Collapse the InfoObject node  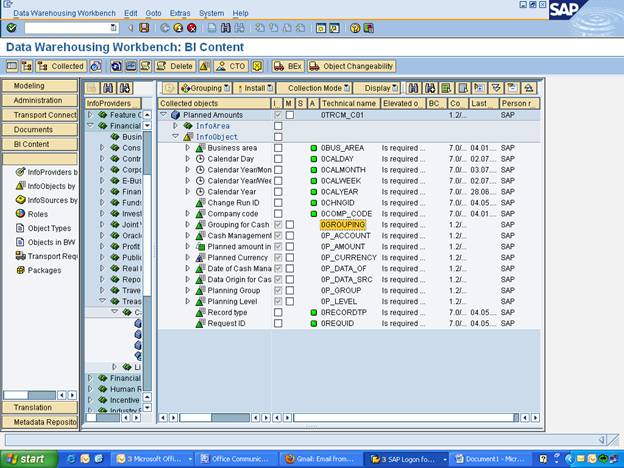click(x=175, y=136)
